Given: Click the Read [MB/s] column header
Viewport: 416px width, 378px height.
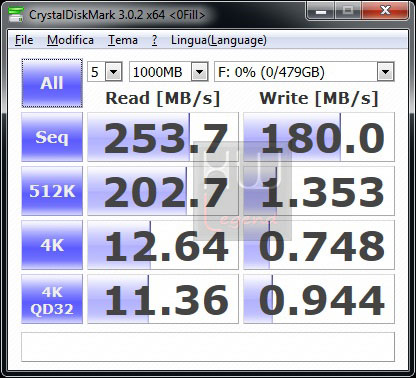Looking at the screenshot, I should pos(163,98).
